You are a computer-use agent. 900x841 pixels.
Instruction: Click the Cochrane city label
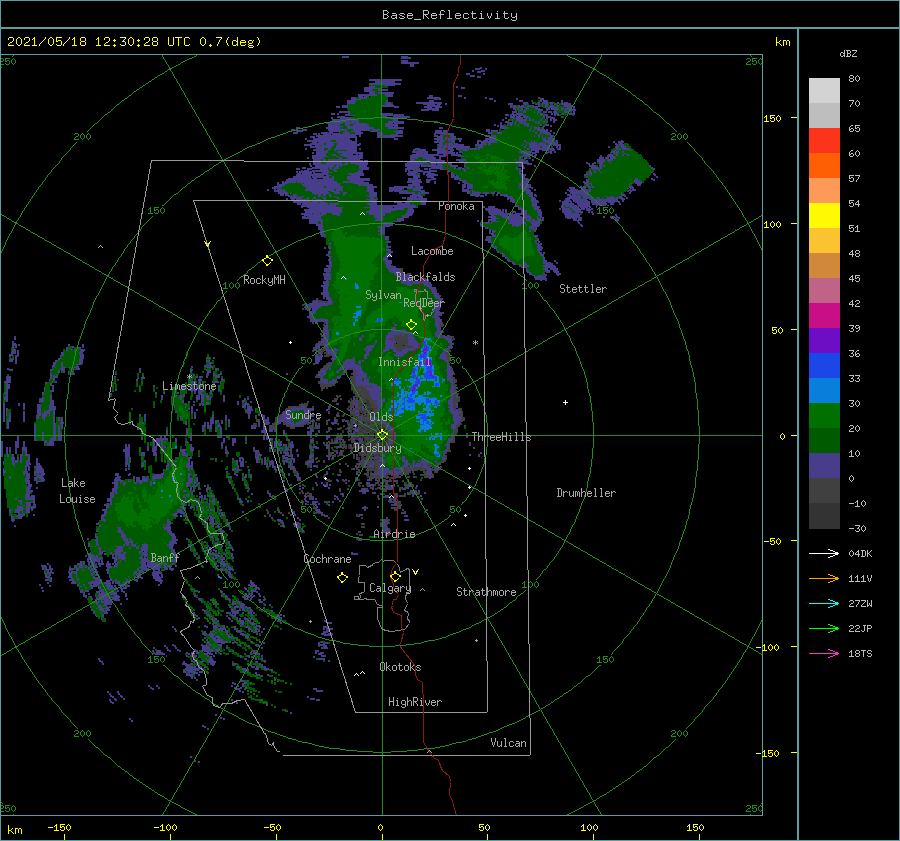pos(327,559)
